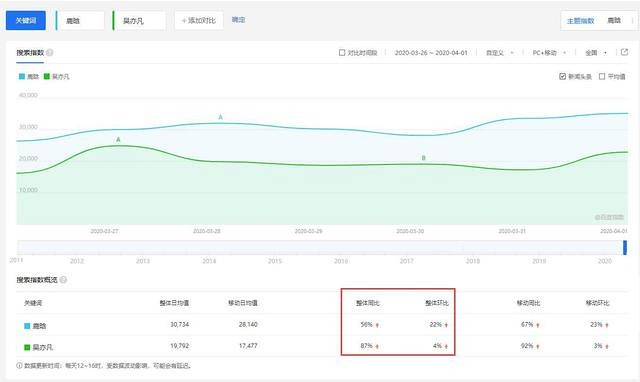Toggle the green 吴亦凡 legend swatch
This screenshot has height=382, width=640.
[47, 76]
